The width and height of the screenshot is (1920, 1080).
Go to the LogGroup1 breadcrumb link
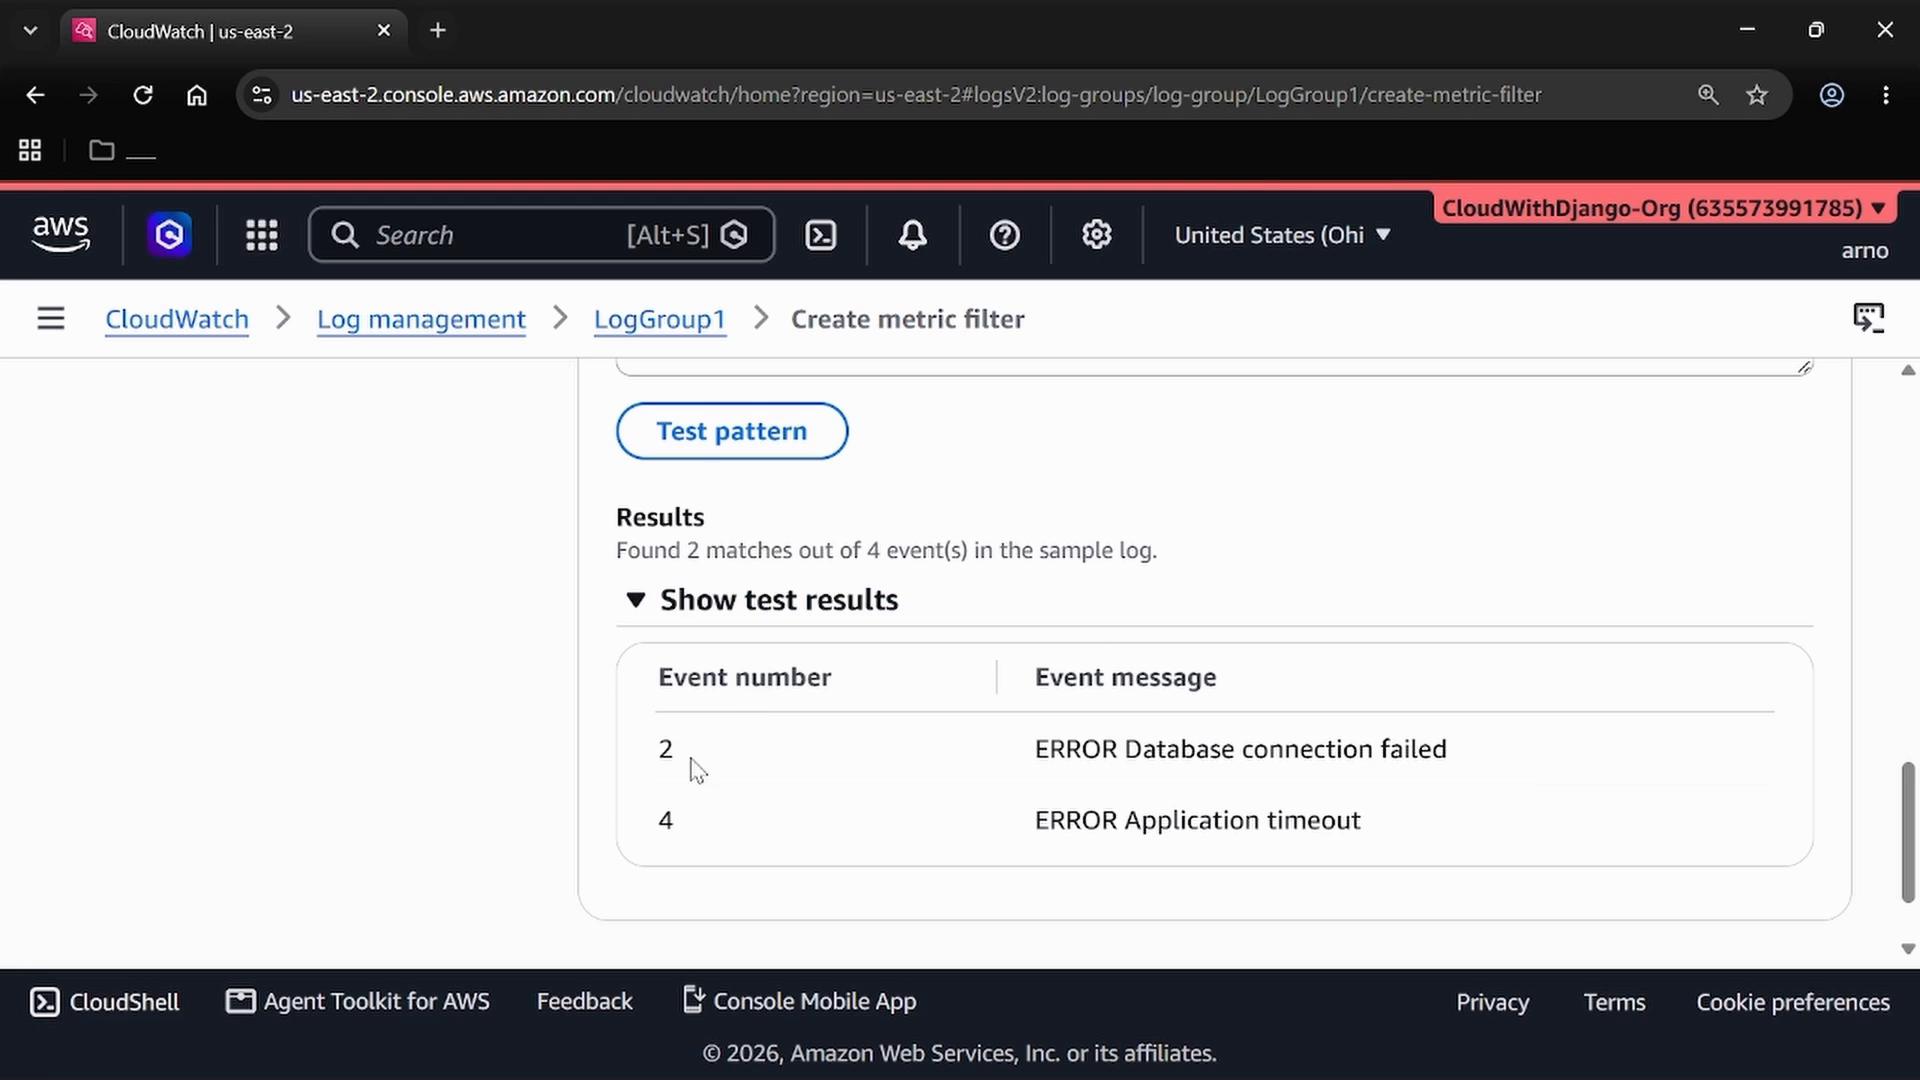pyautogui.click(x=660, y=319)
